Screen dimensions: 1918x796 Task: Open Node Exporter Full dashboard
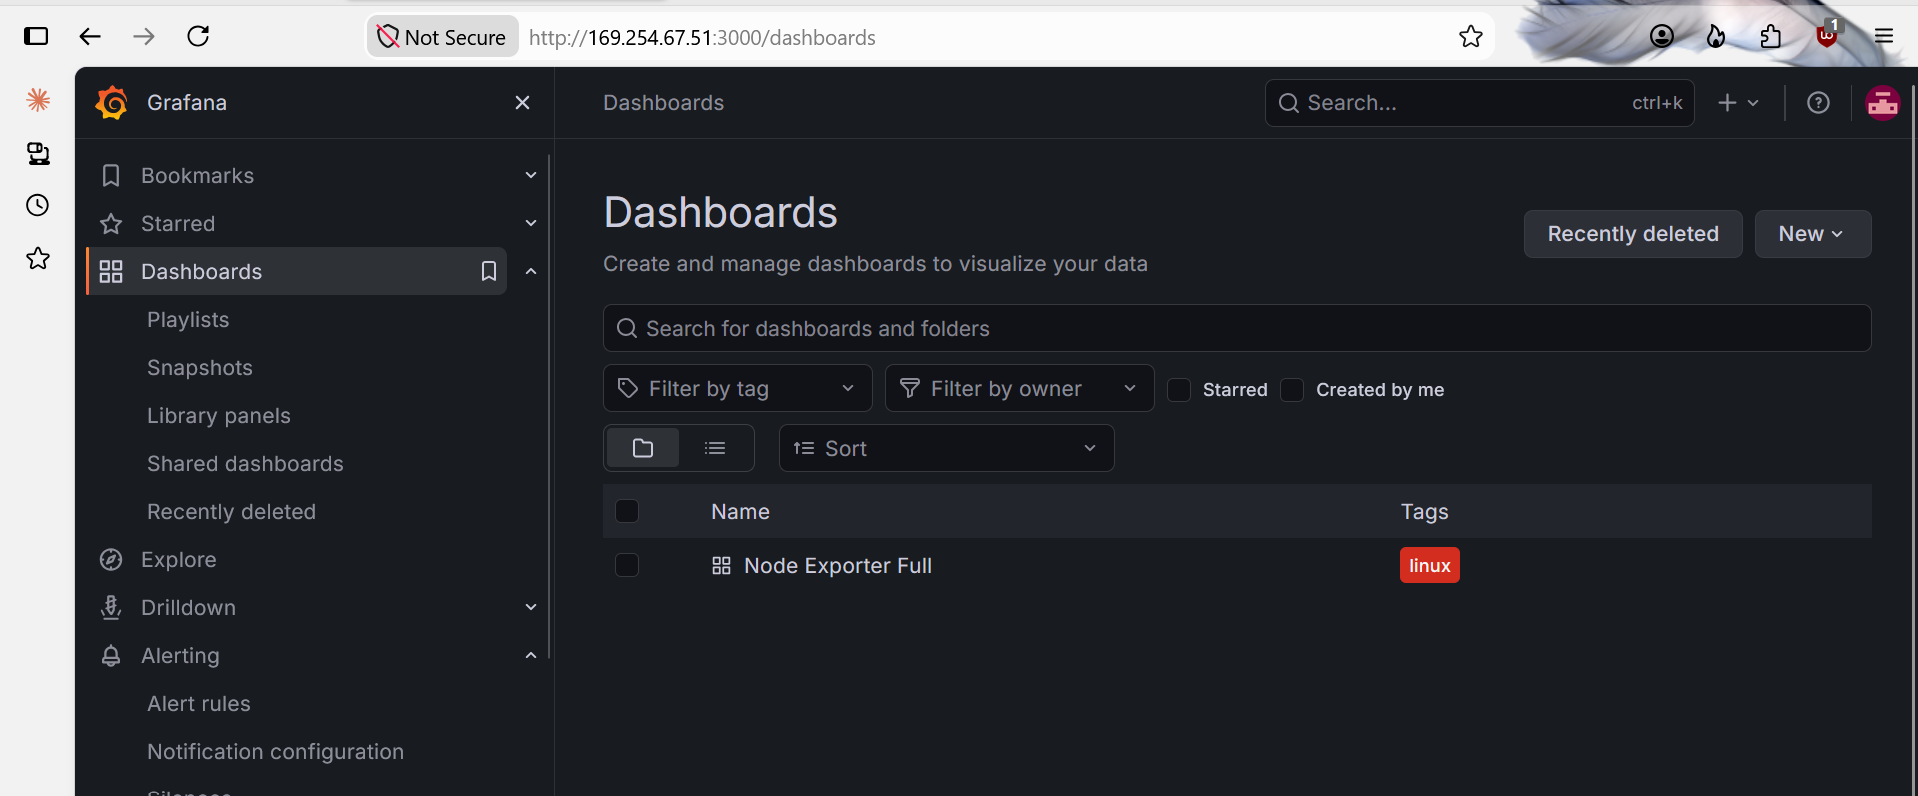coord(838,566)
